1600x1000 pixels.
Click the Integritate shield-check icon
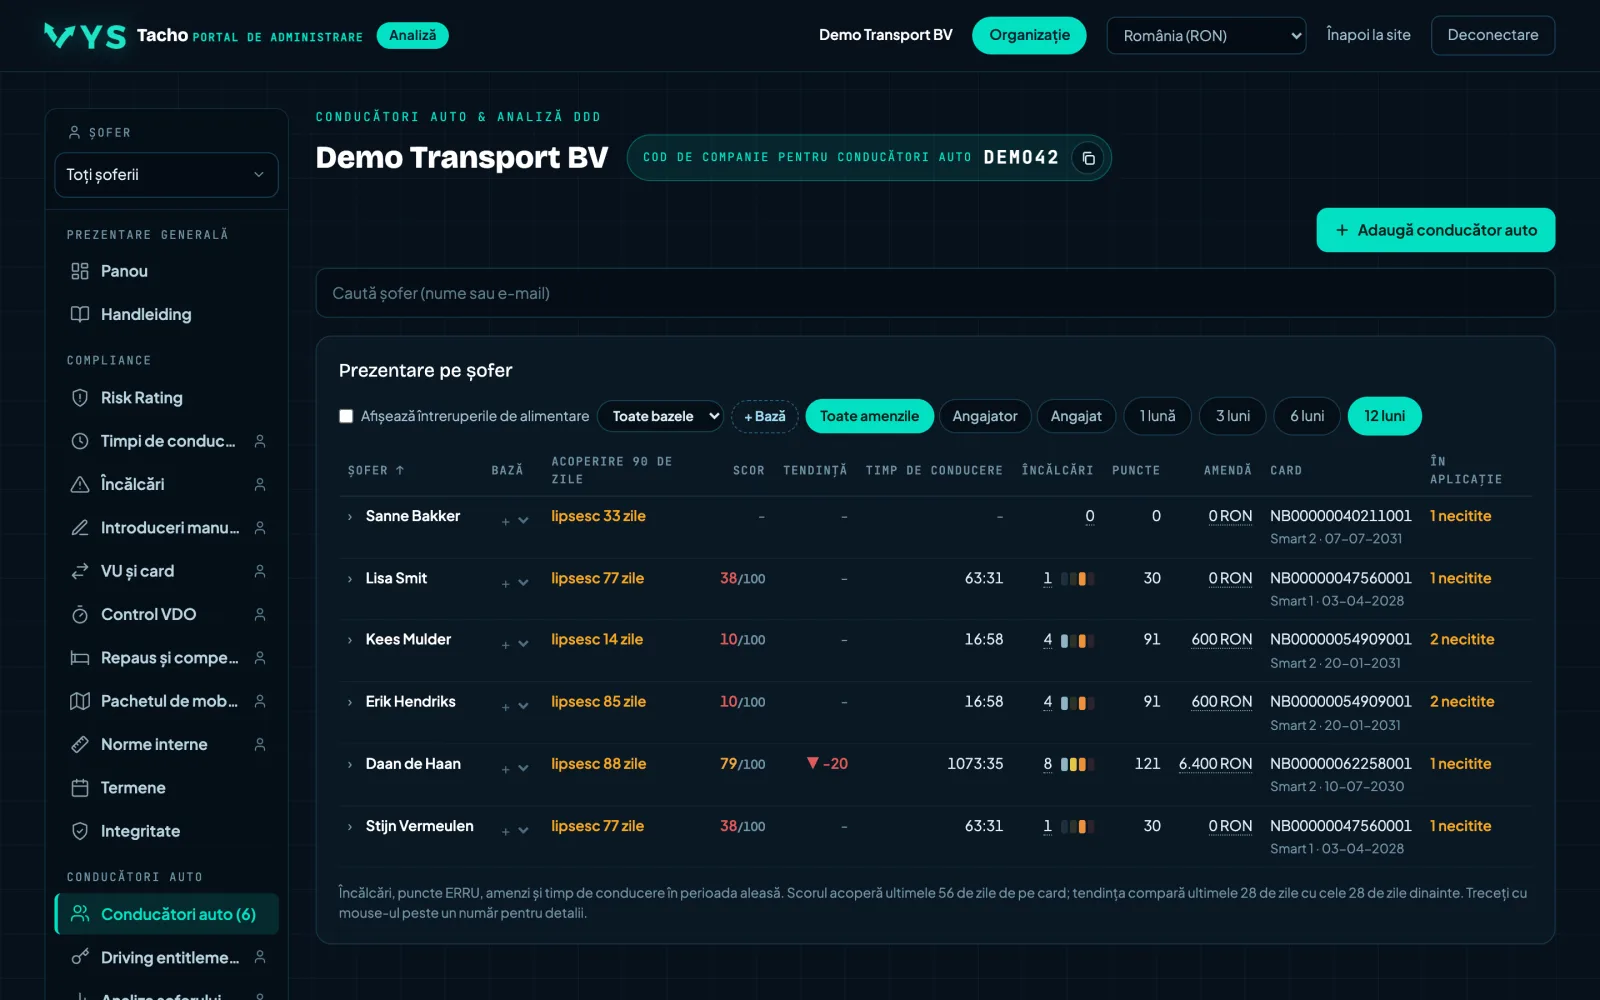tap(80, 831)
